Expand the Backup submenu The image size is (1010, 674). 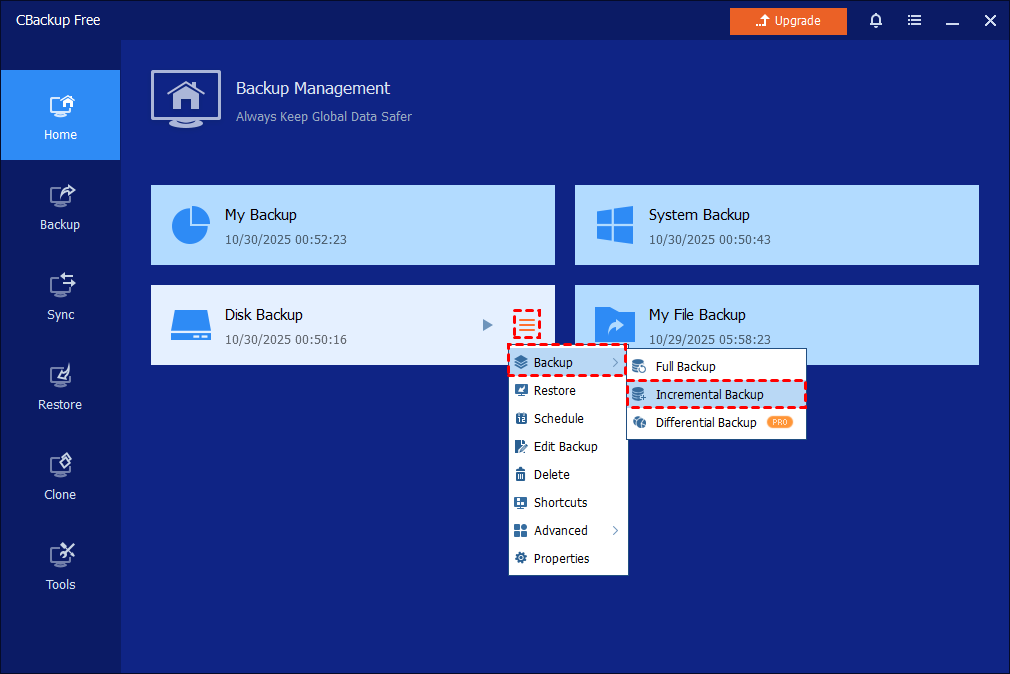(x=567, y=362)
